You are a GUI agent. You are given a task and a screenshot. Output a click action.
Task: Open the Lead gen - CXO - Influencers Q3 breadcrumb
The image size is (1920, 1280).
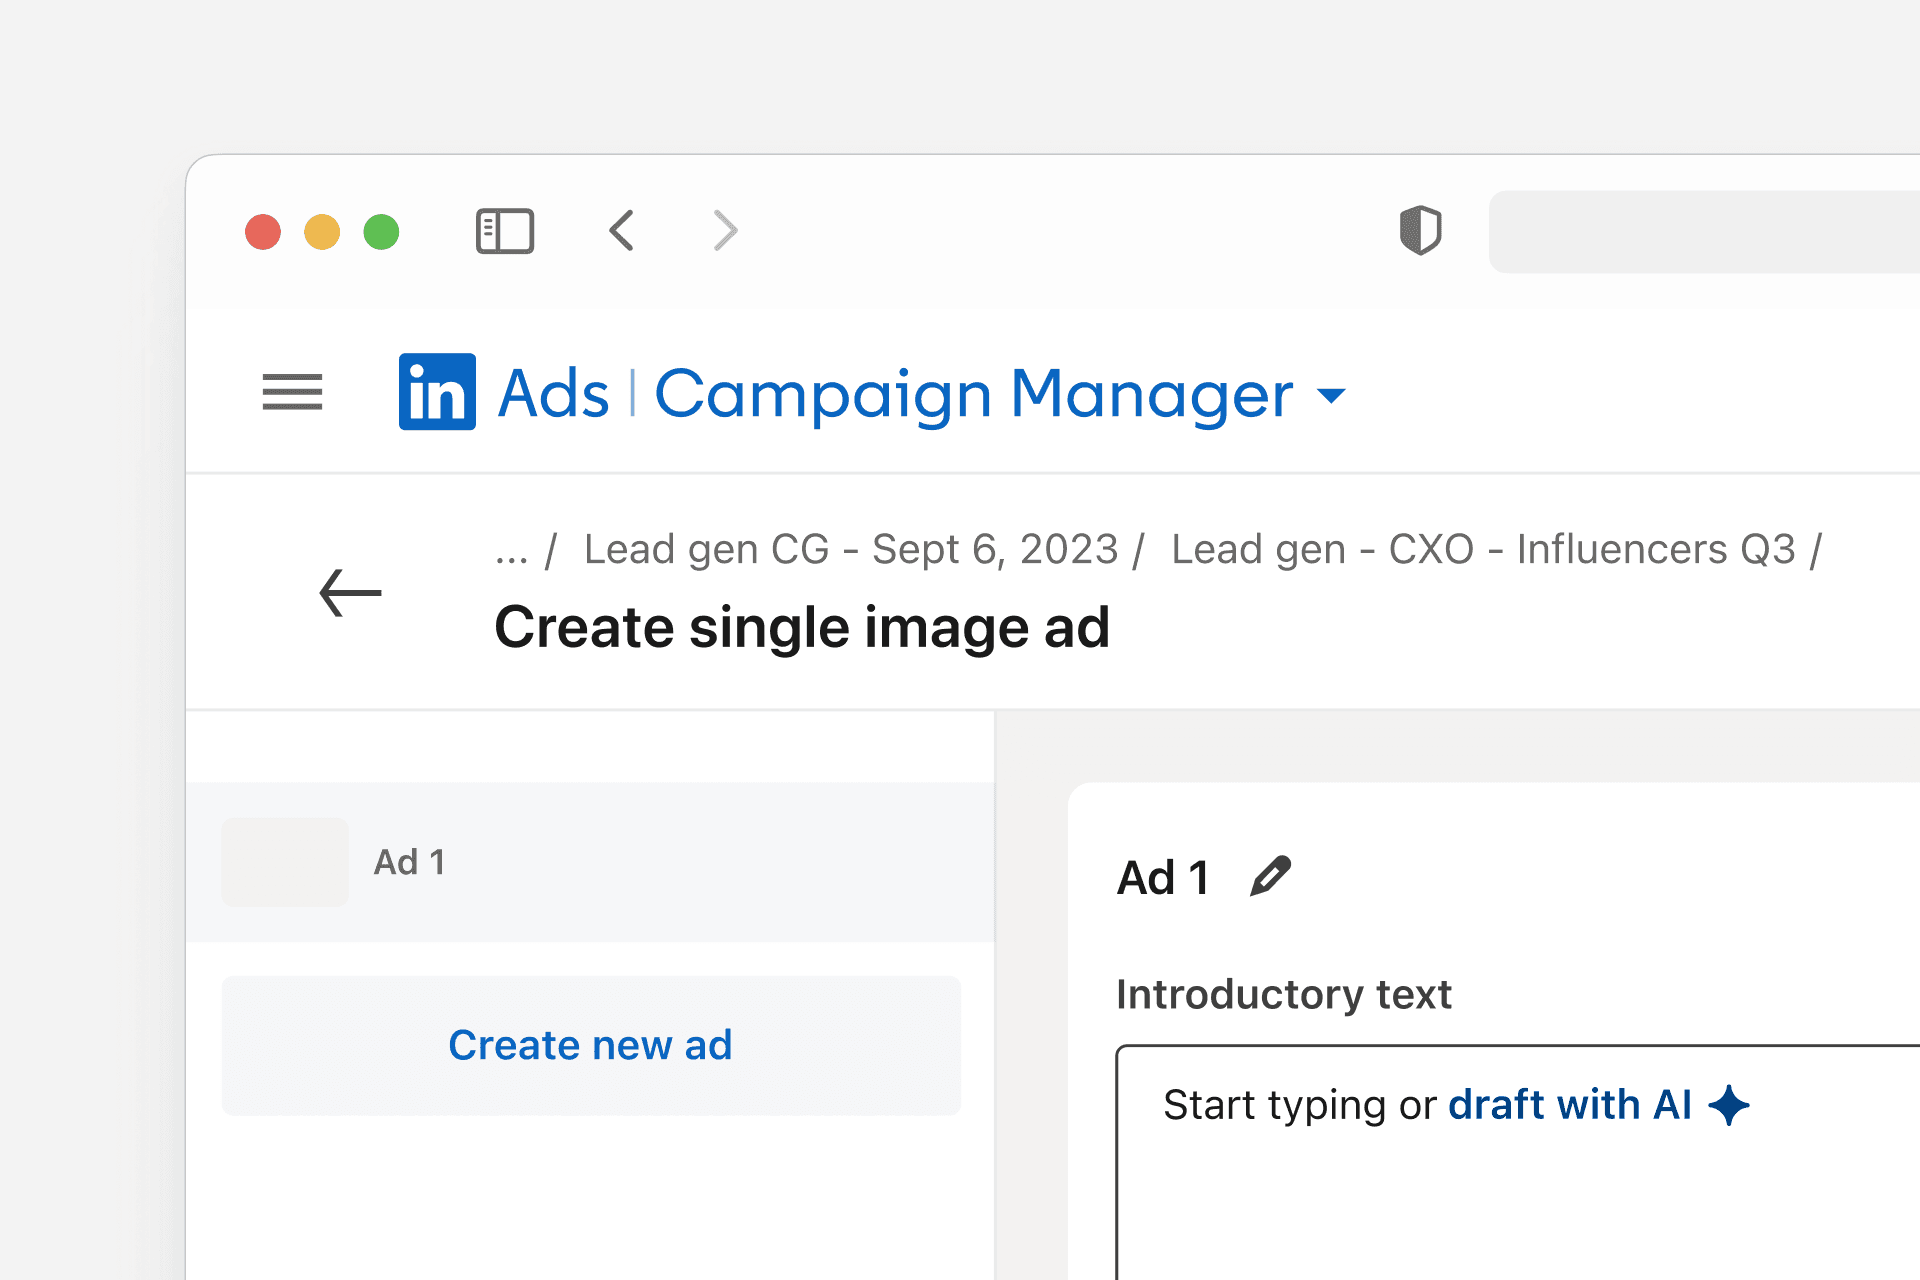click(x=1483, y=549)
